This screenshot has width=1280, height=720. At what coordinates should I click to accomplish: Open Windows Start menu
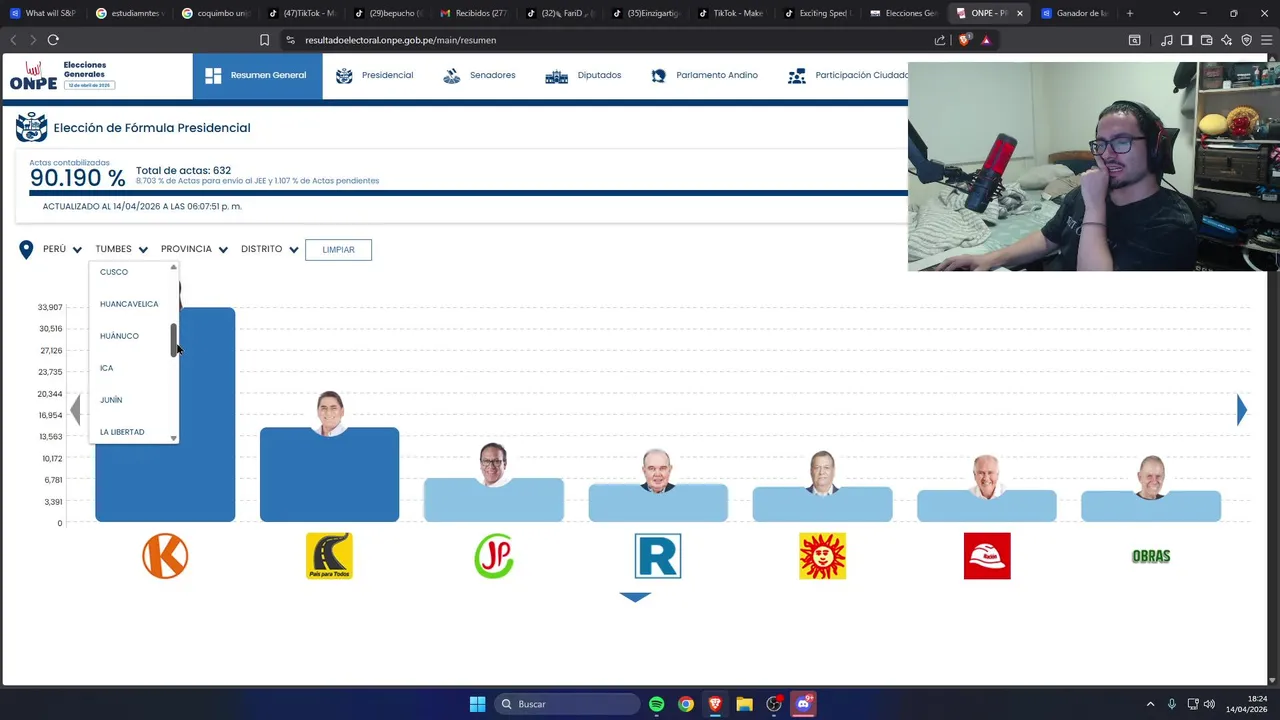[x=477, y=704]
